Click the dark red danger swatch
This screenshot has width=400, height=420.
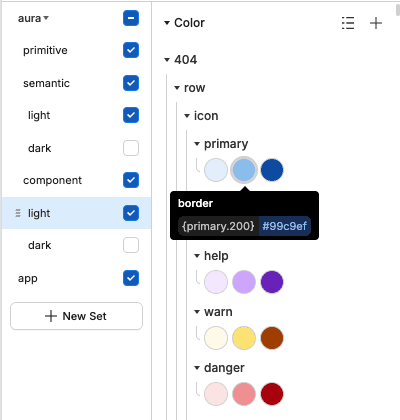pos(272,394)
